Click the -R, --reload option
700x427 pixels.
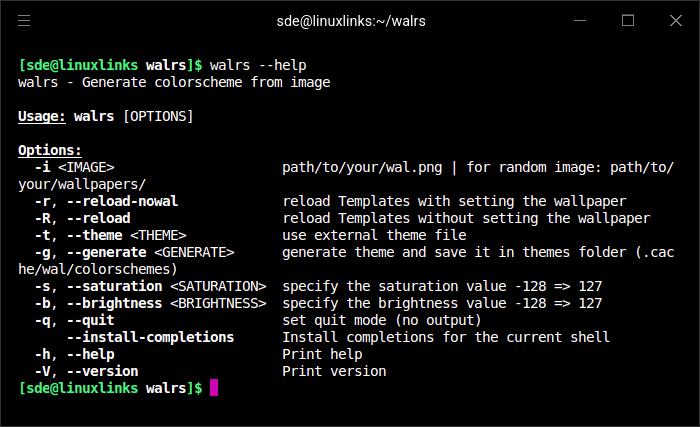[x=83, y=218]
